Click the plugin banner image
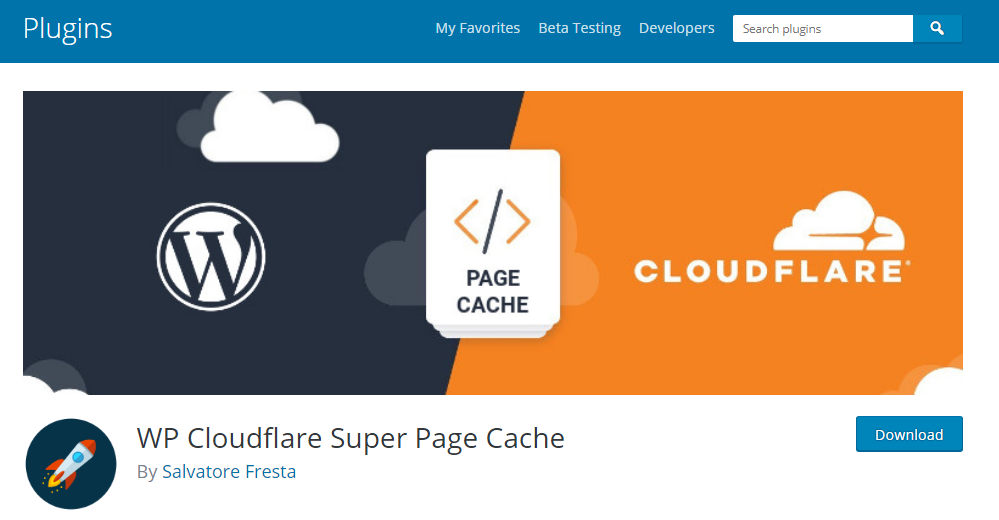The width and height of the screenshot is (999, 520). pos(492,243)
